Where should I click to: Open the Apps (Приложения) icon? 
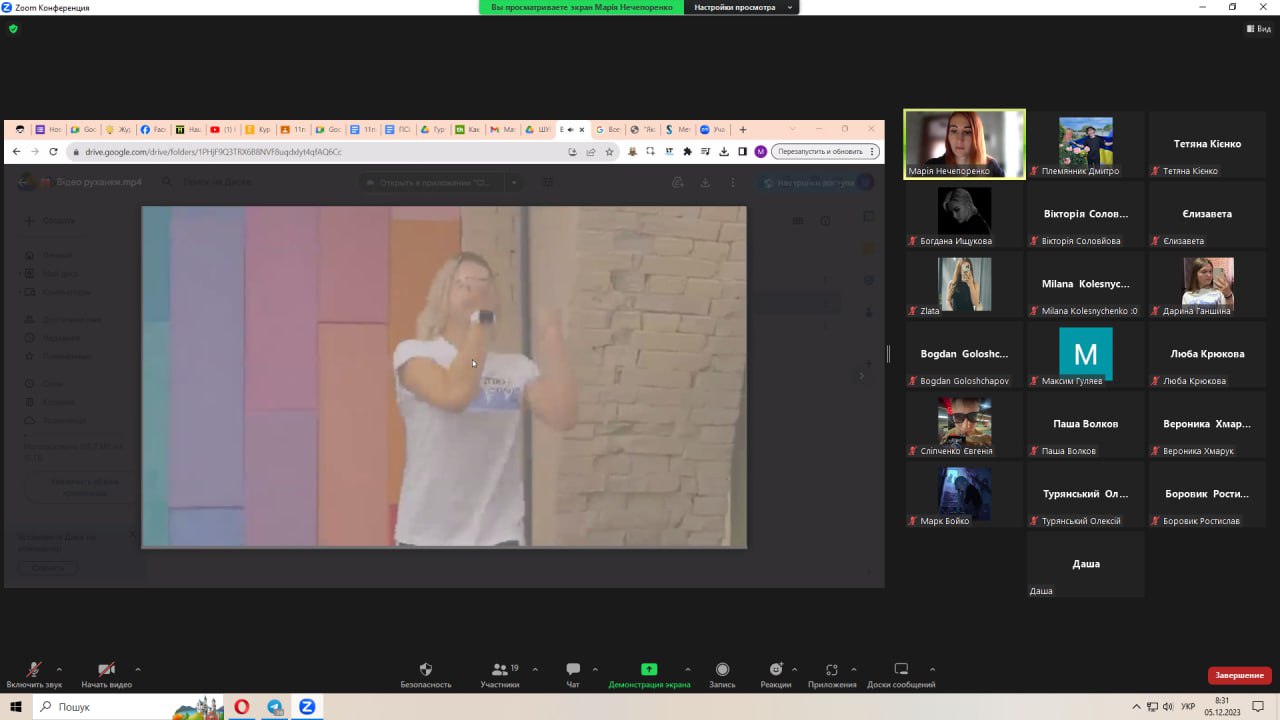[832, 670]
